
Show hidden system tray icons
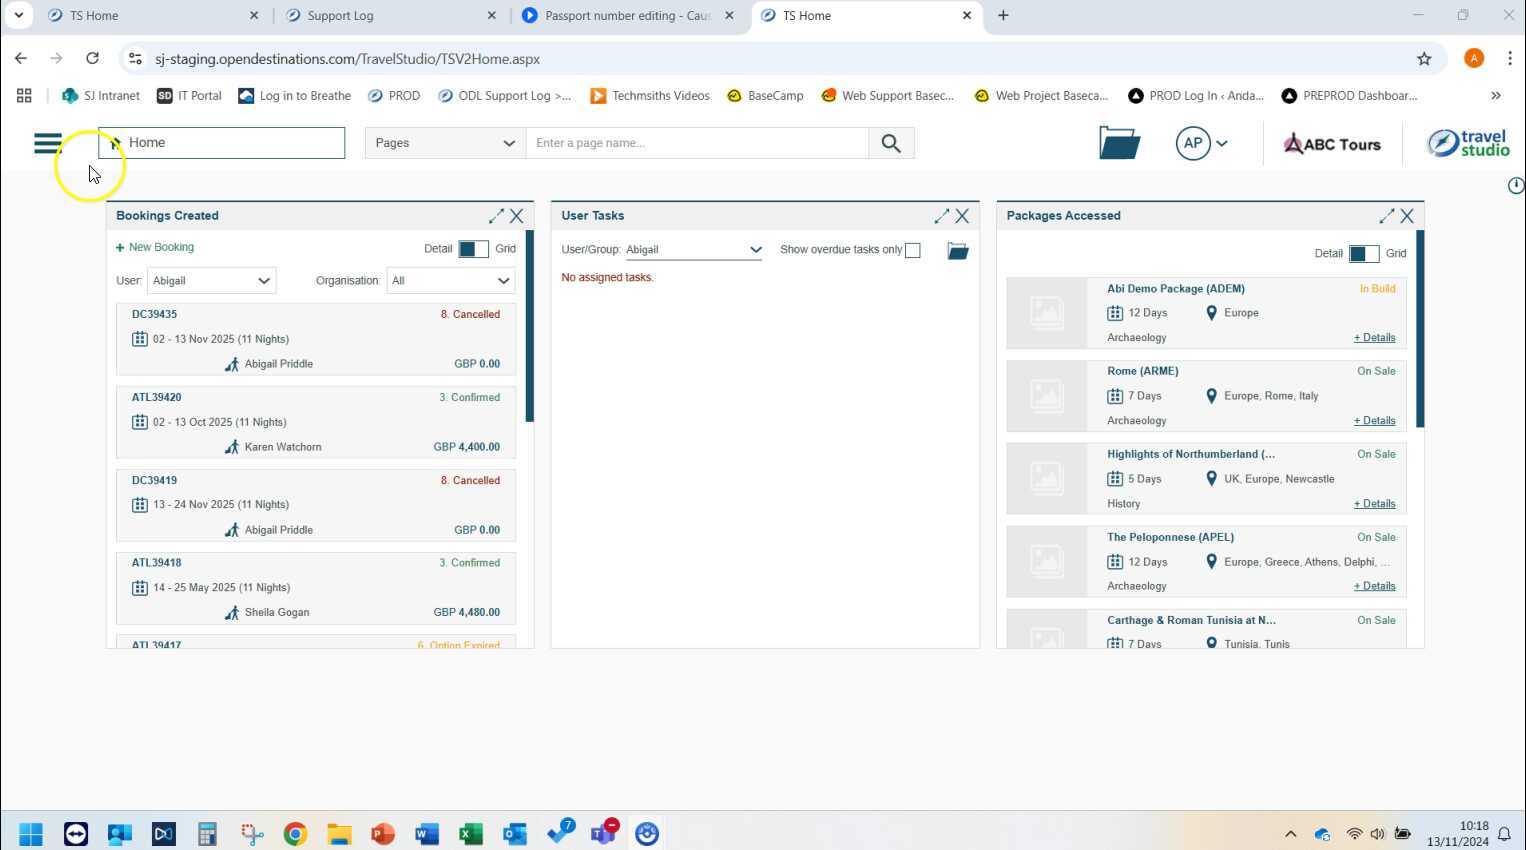click(1290, 834)
